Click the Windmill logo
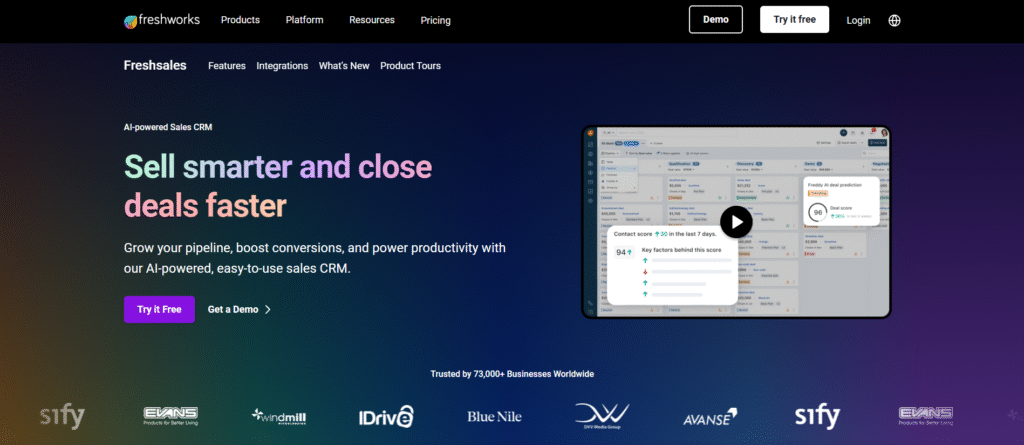This screenshot has width=1024, height=445. (x=279, y=416)
